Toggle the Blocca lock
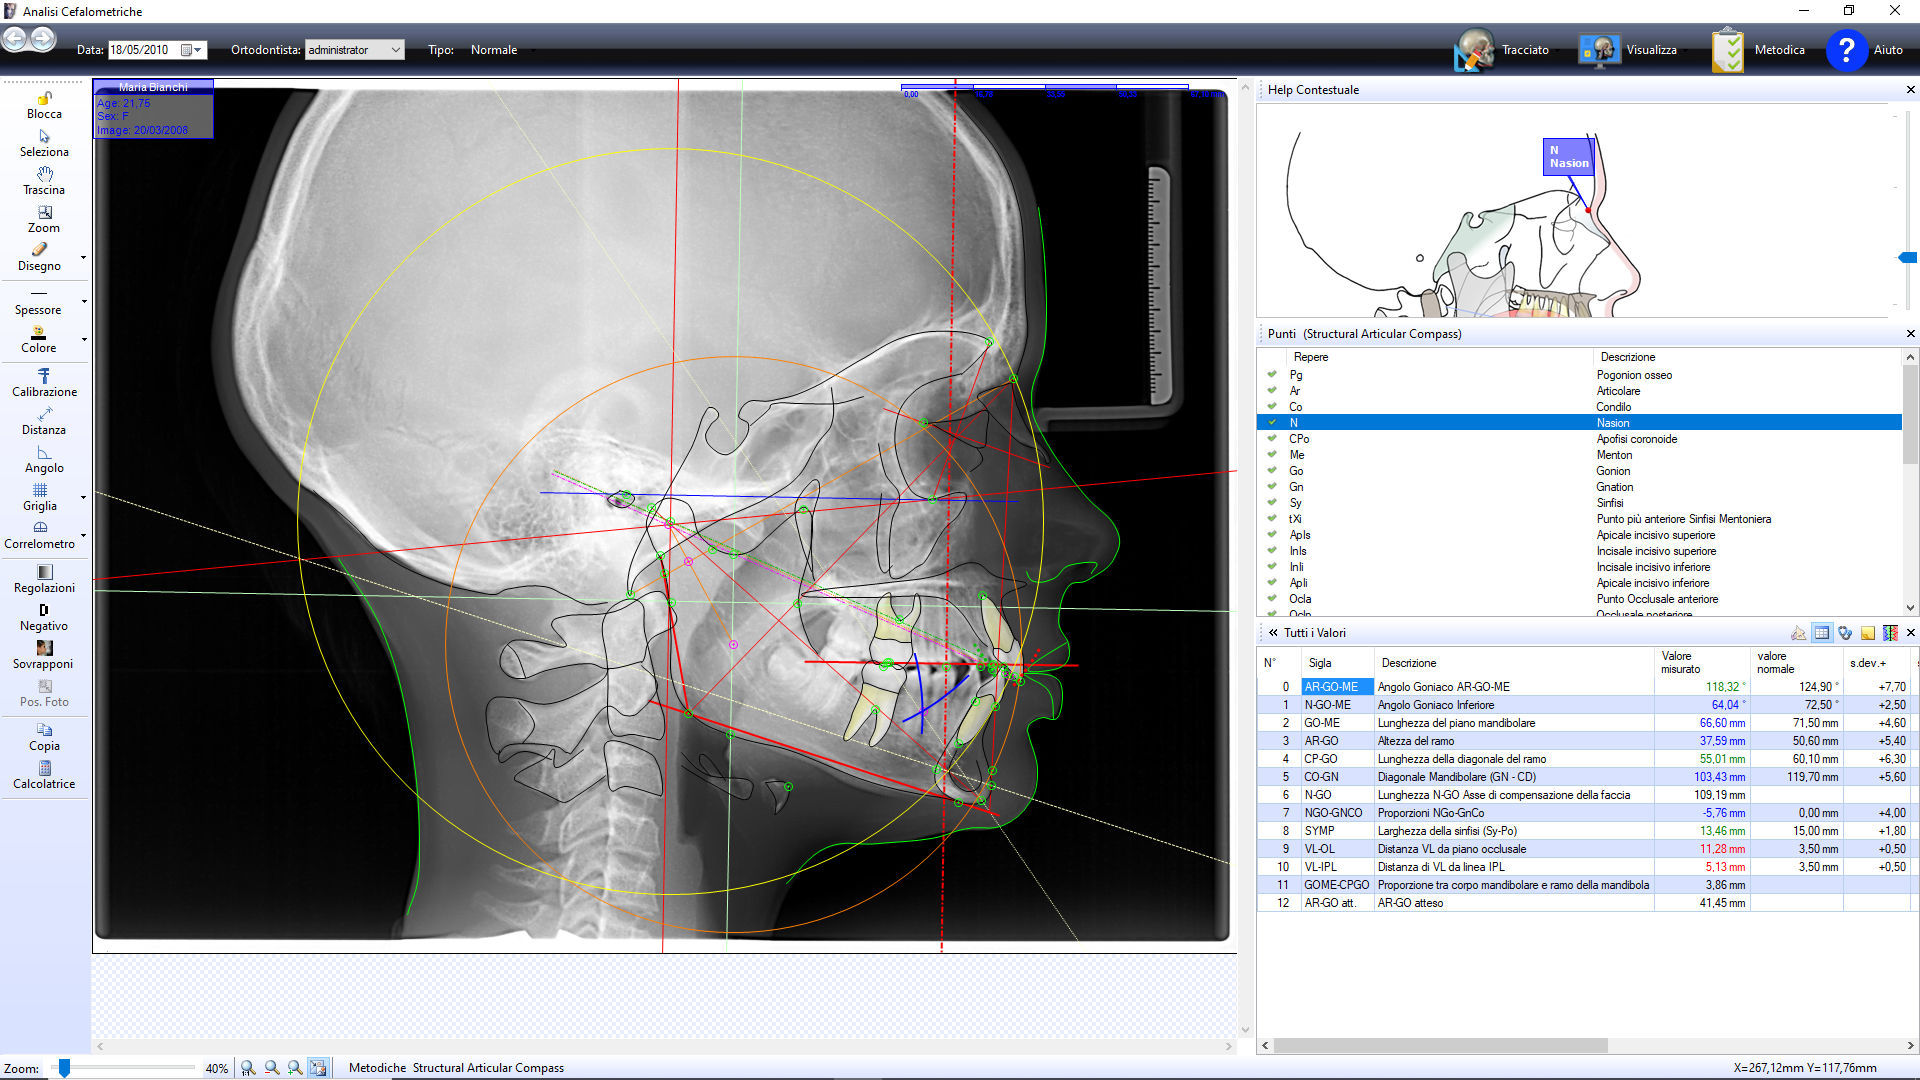The width and height of the screenshot is (1920, 1080). click(x=44, y=104)
